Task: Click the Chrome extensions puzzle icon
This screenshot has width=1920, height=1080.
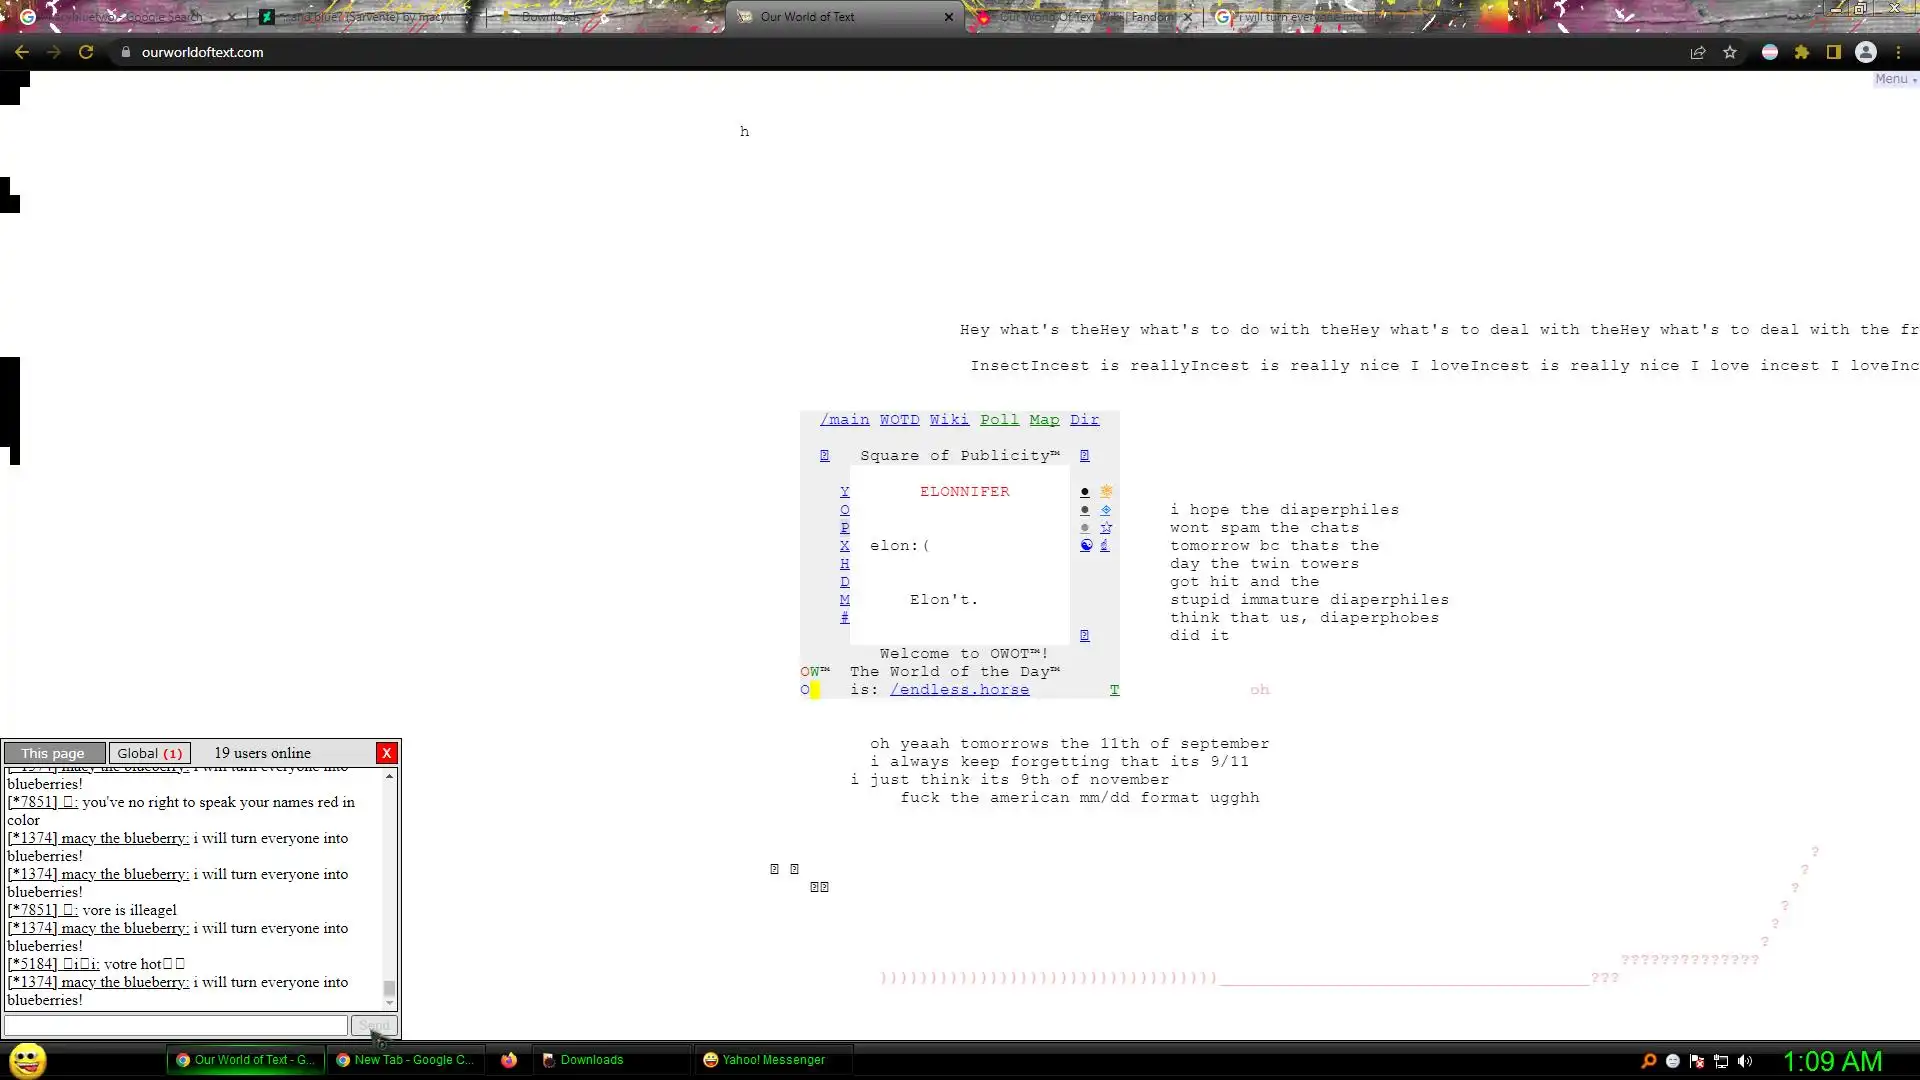Action: click(x=1802, y=52)
